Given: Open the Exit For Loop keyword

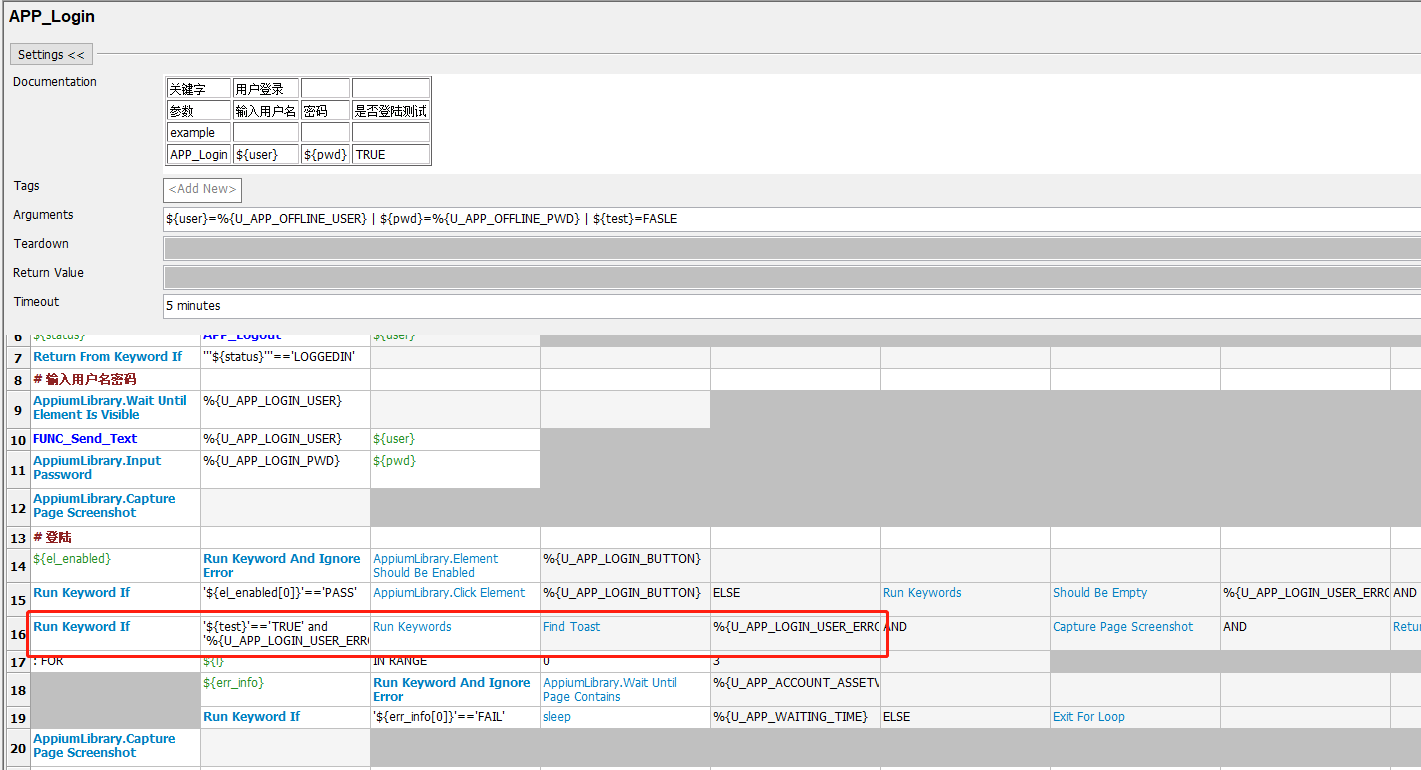Looking at the screenshot, I should [1088, 716].
